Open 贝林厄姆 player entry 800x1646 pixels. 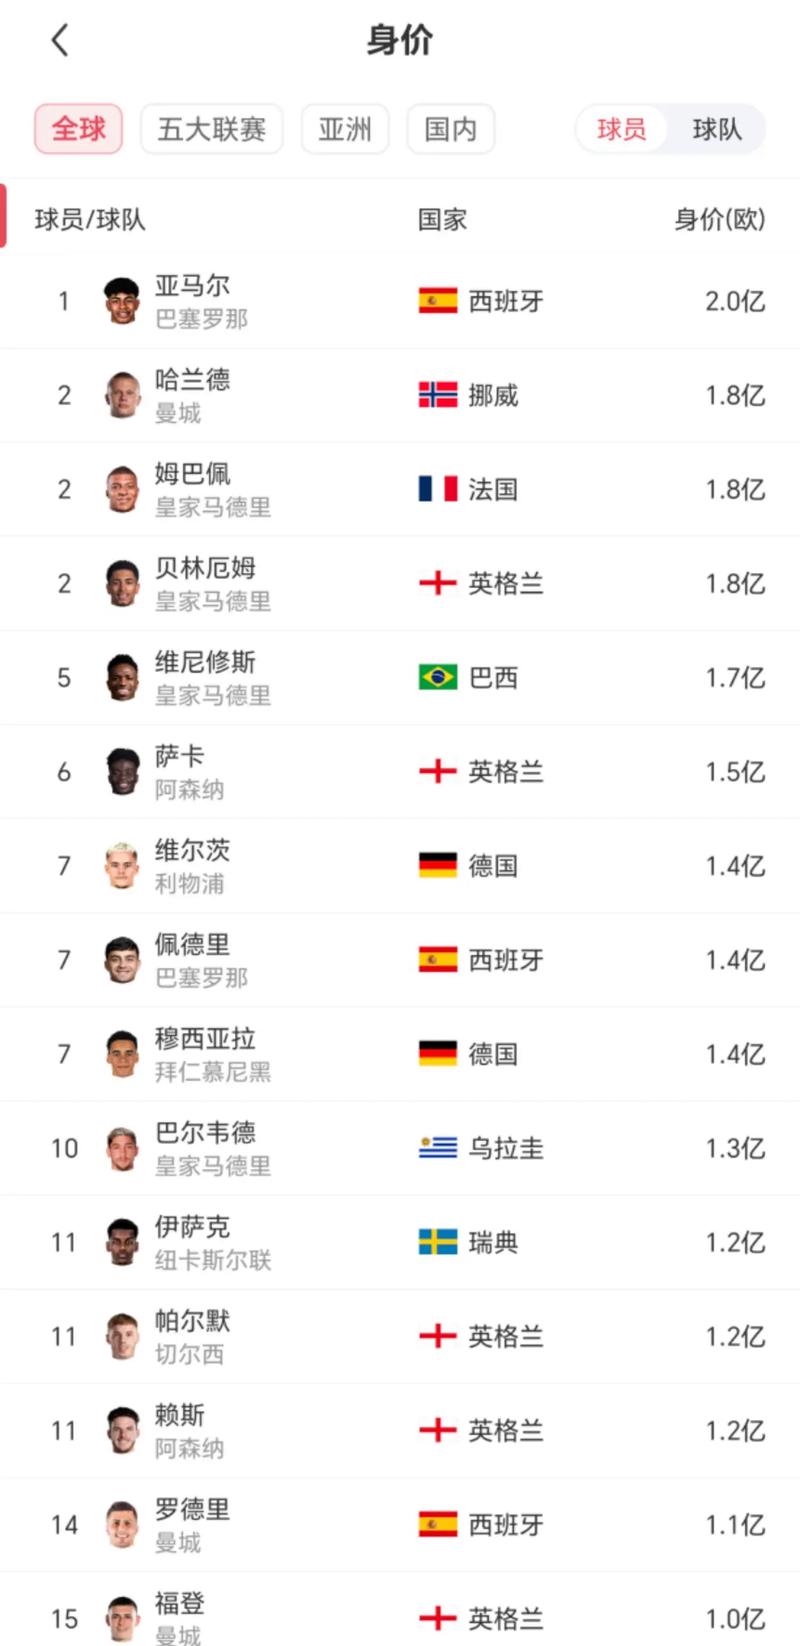(x=400, y=584)
